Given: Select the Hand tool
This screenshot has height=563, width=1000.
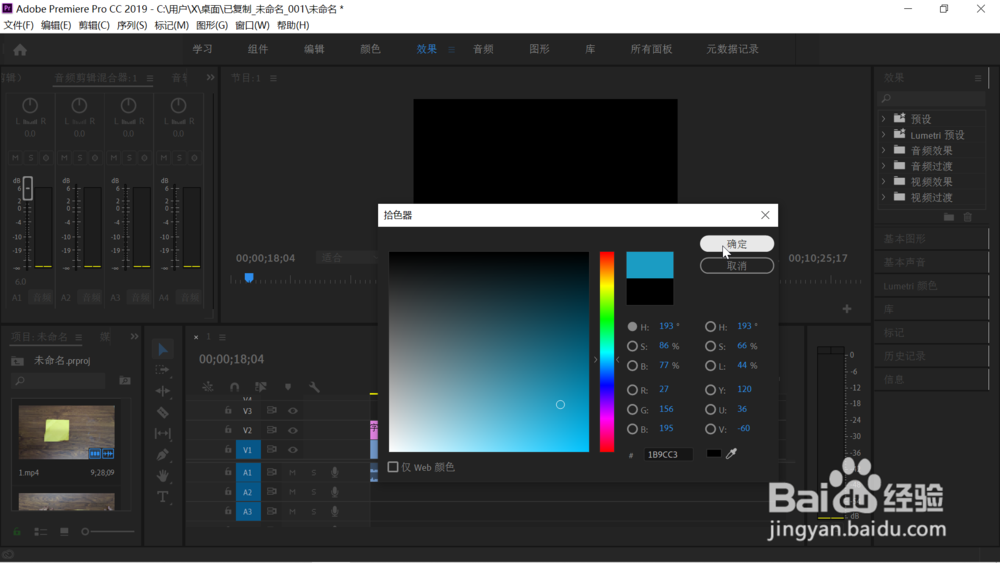Looking at the screenshot, I should click(x=163, y=476).
